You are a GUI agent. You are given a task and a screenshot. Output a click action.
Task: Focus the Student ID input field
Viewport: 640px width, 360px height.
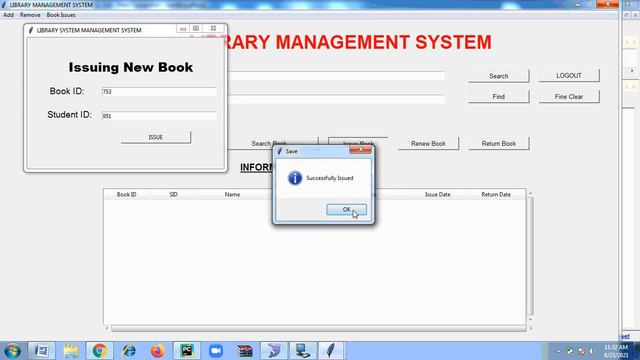(159, 116)
